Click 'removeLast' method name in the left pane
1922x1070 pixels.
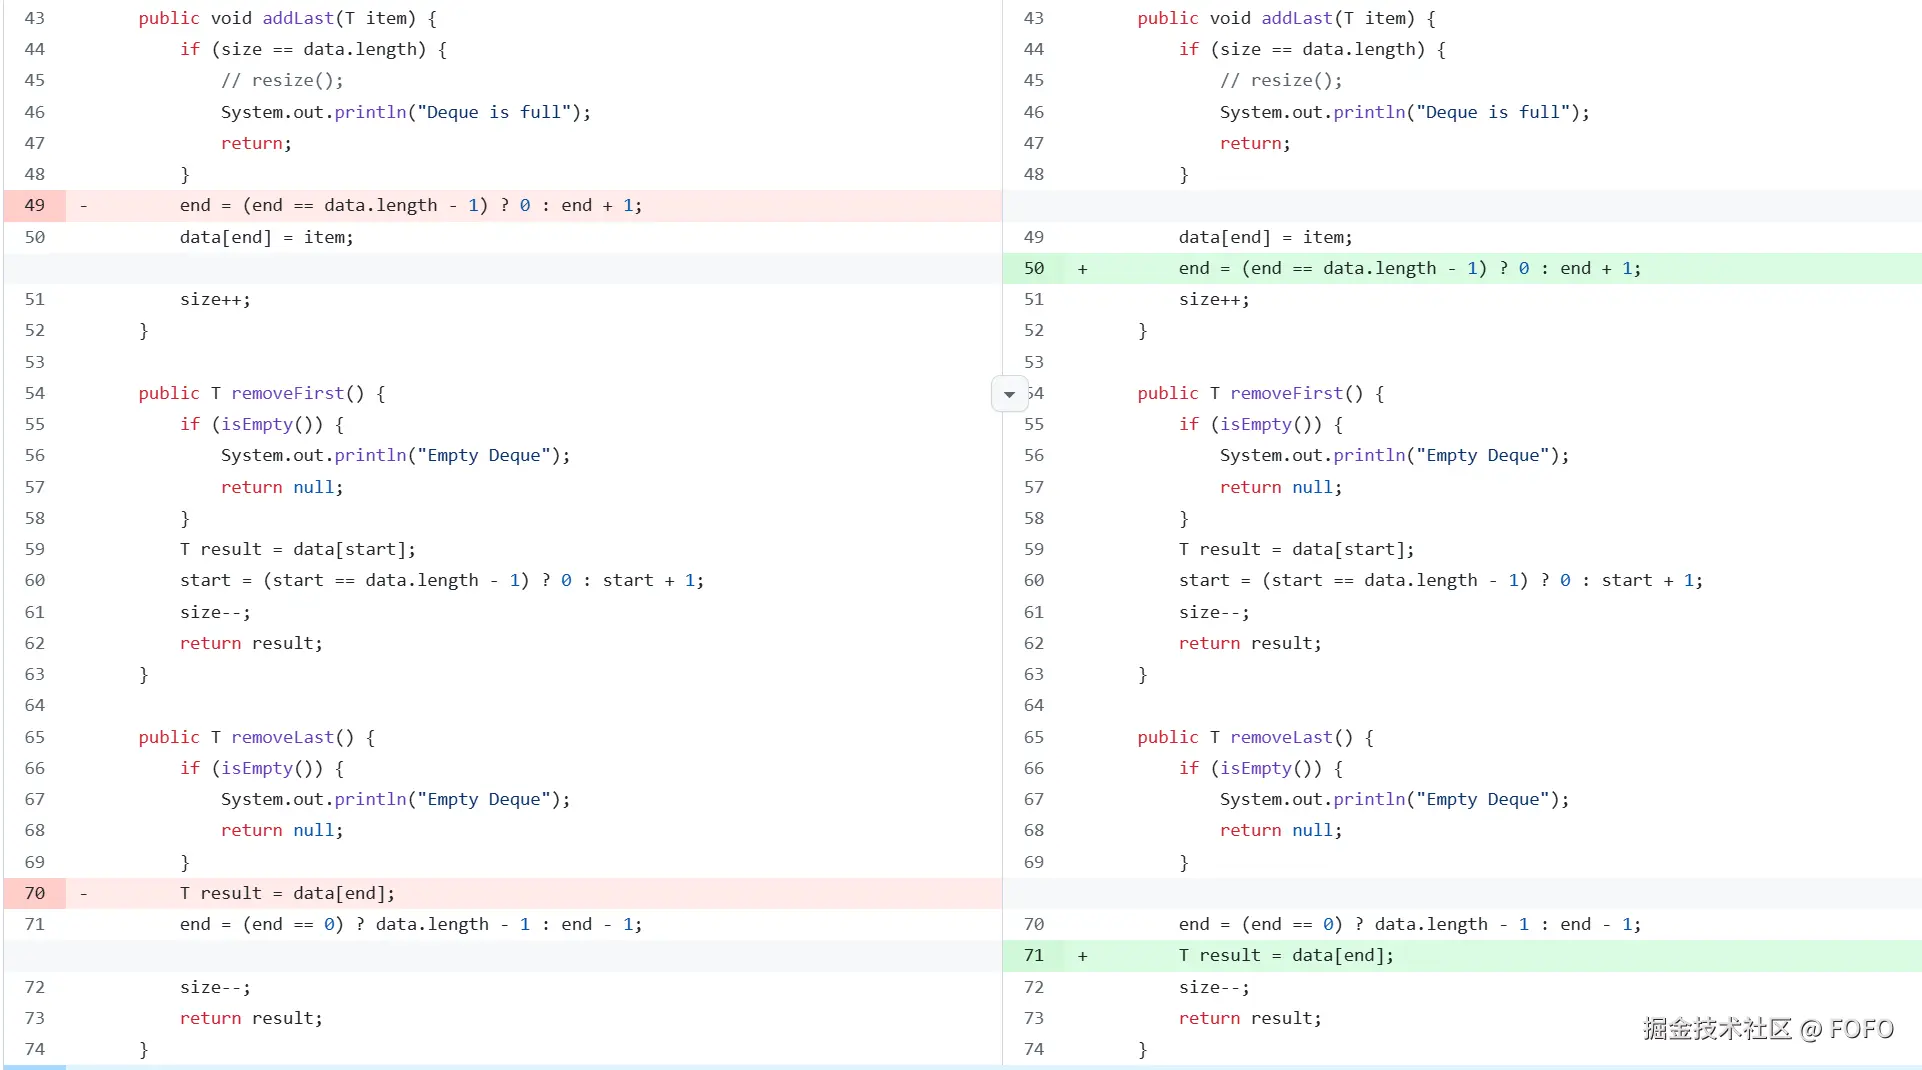pos(283,738)
